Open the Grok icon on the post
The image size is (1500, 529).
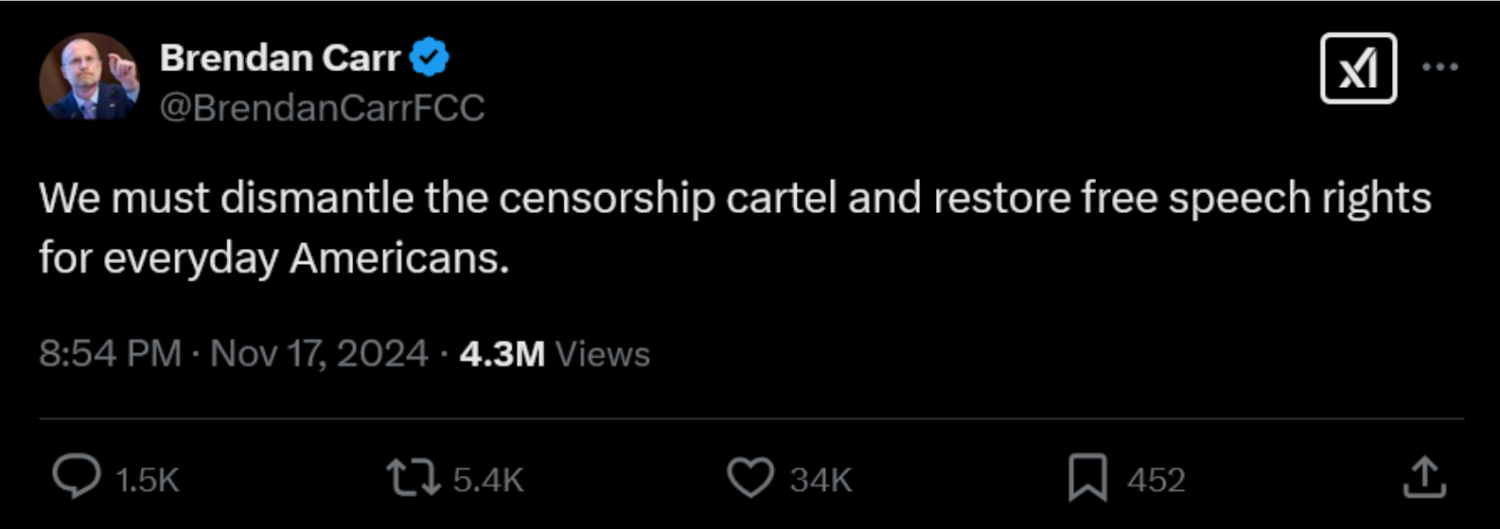[1358, 69]
